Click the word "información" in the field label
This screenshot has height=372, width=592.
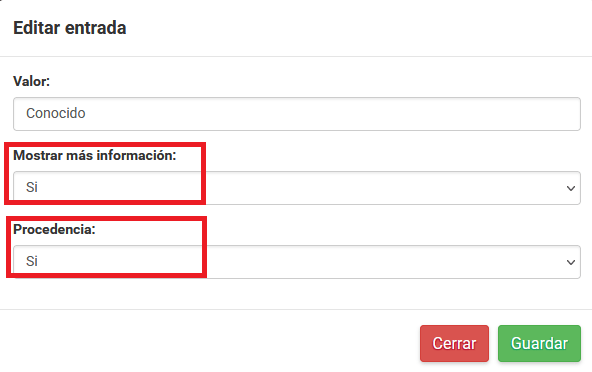click(137, 155)
